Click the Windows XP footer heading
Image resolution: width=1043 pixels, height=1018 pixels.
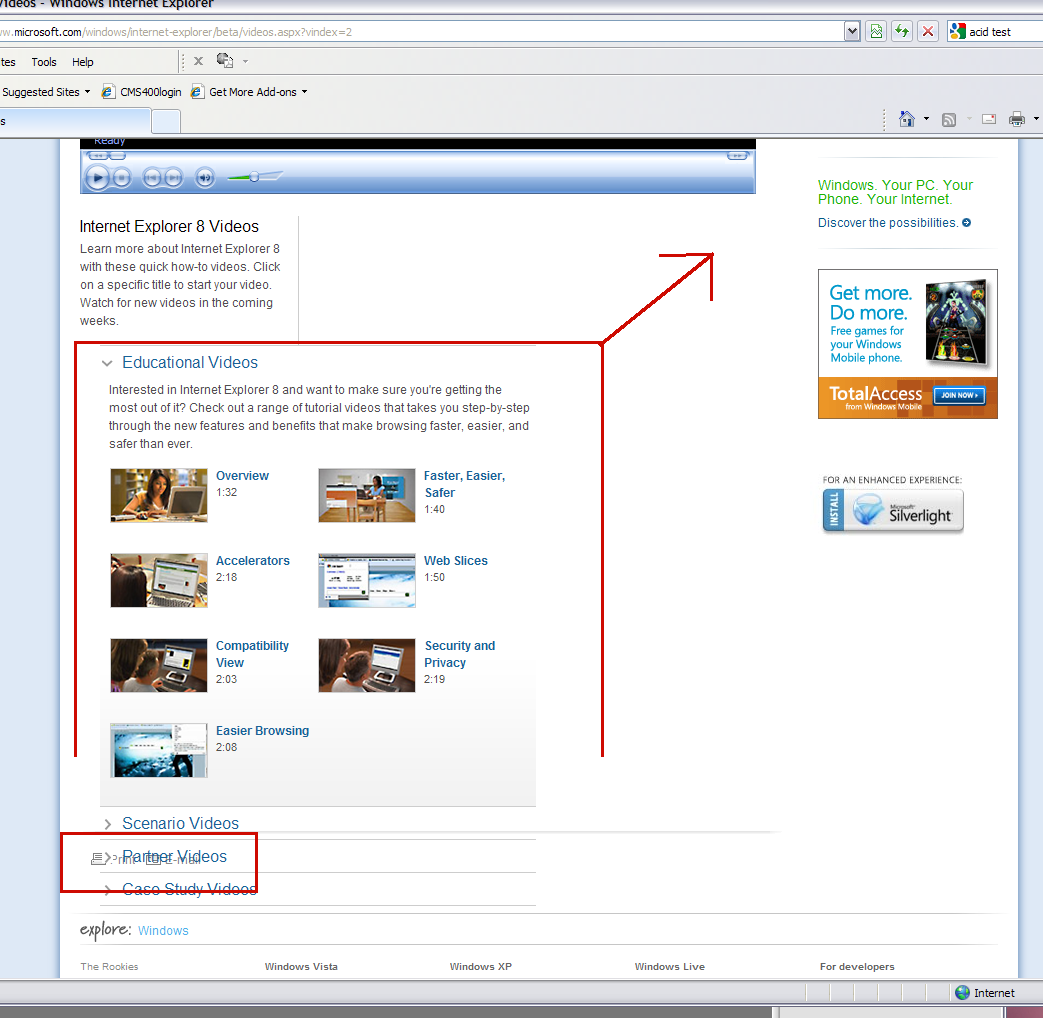pyautogui.click(x=480, y=967)
